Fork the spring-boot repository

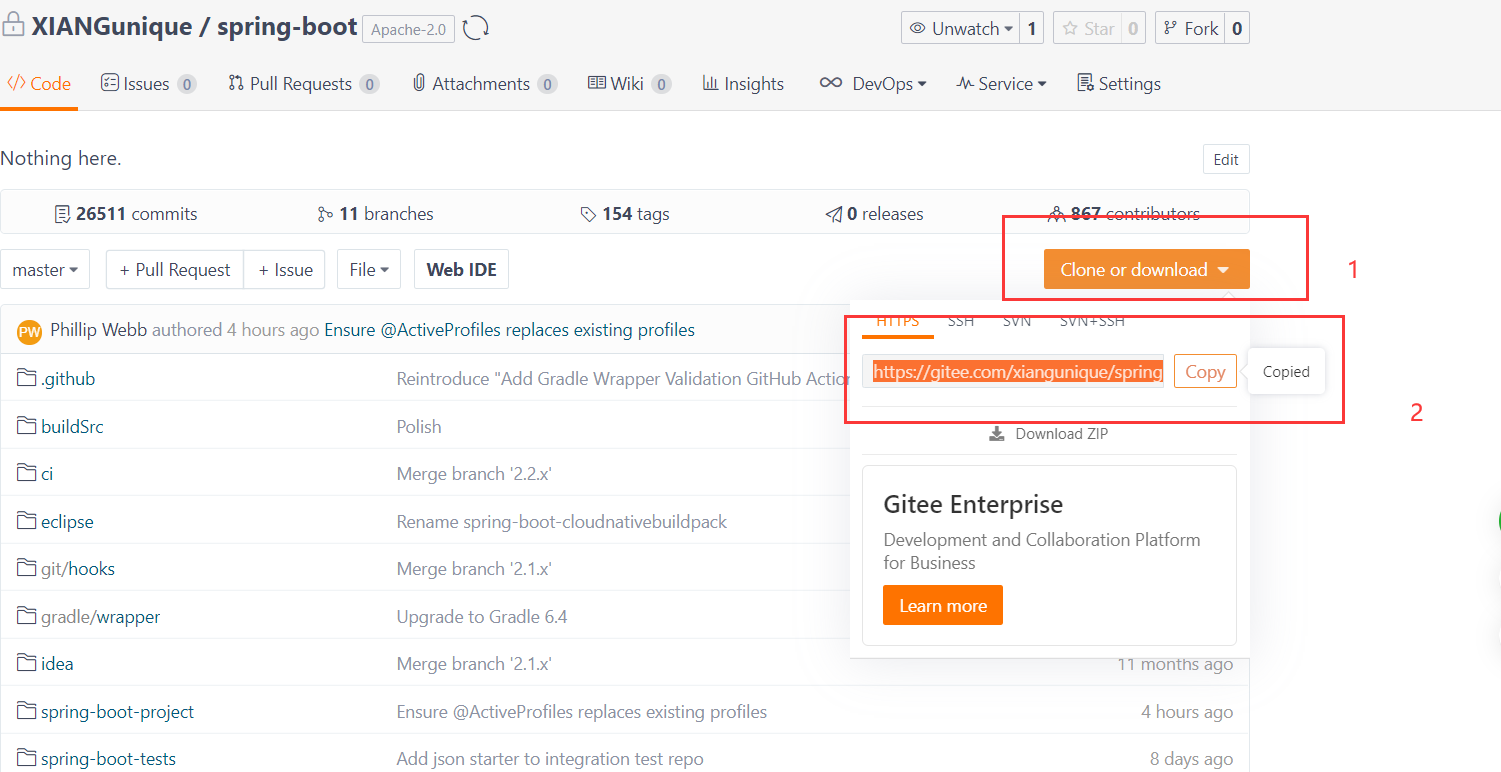tap(1190, 28)
